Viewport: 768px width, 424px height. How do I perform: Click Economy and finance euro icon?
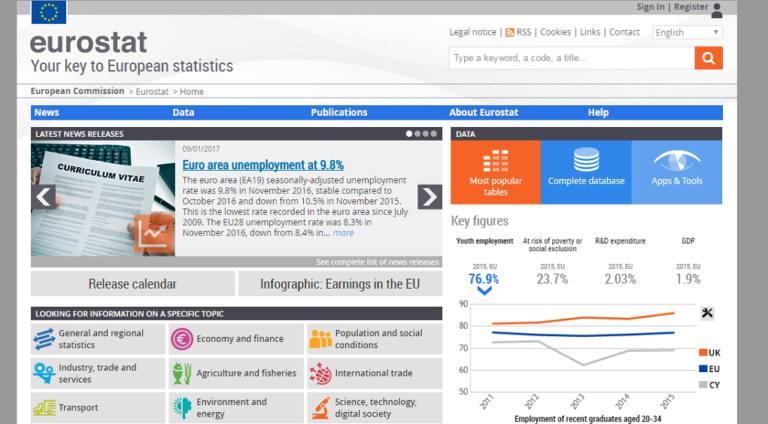[x=182, y=339]
